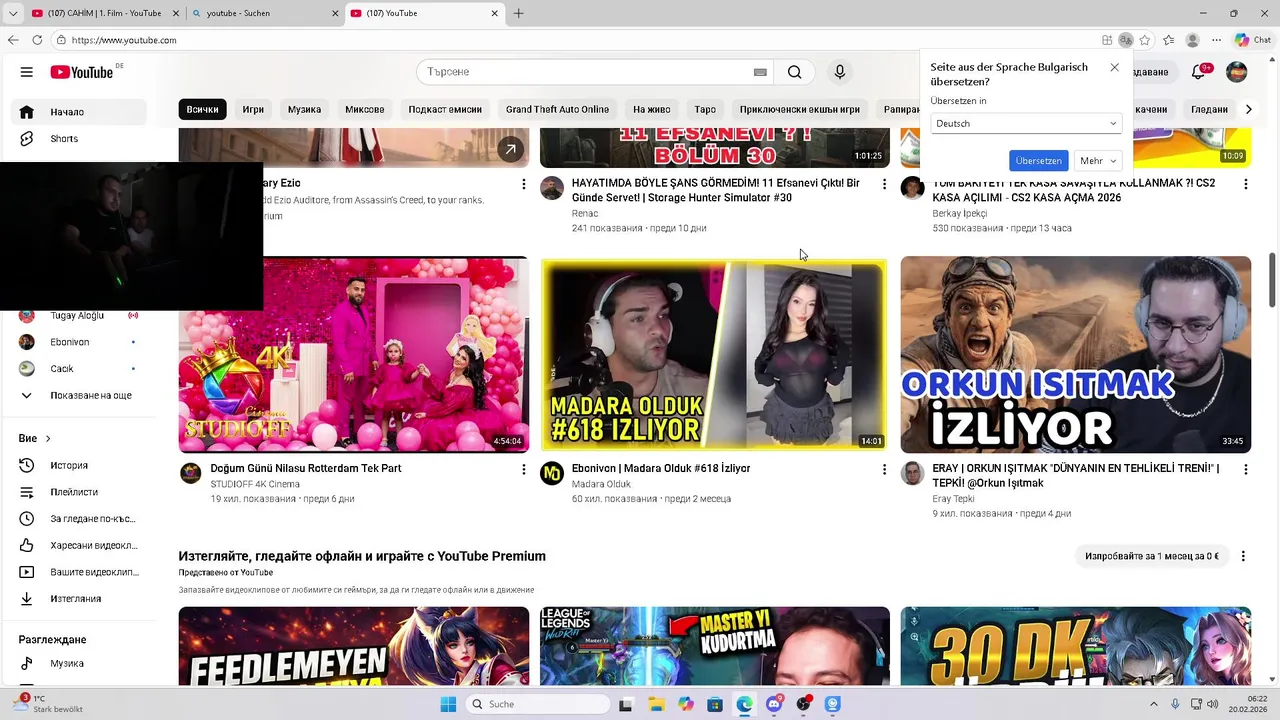Open options for ERAY ORKUN IŞITMAK video

pyautogui.click(x=1245, y=469)
